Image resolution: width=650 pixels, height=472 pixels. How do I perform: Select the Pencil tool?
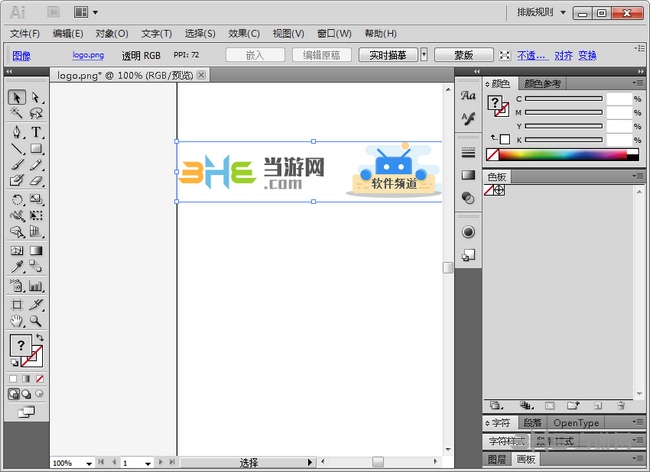36,165
